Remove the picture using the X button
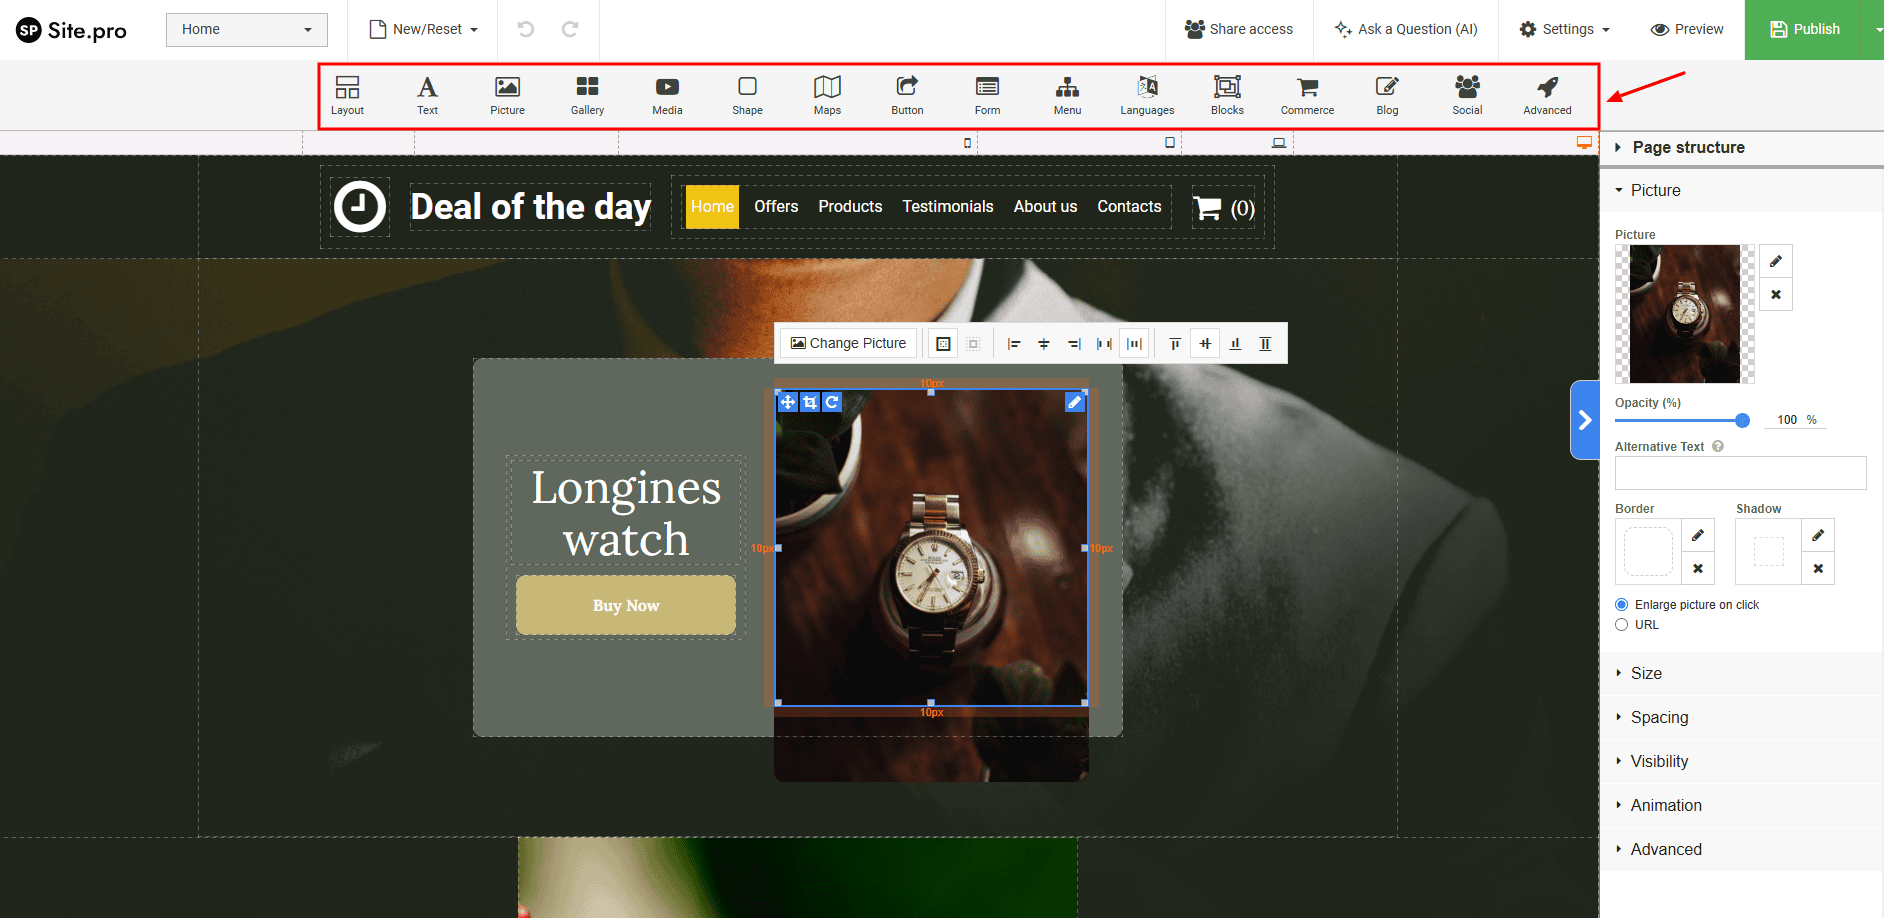The width and height of the screenshot is (1884, 918). (x=1776, y=294)
